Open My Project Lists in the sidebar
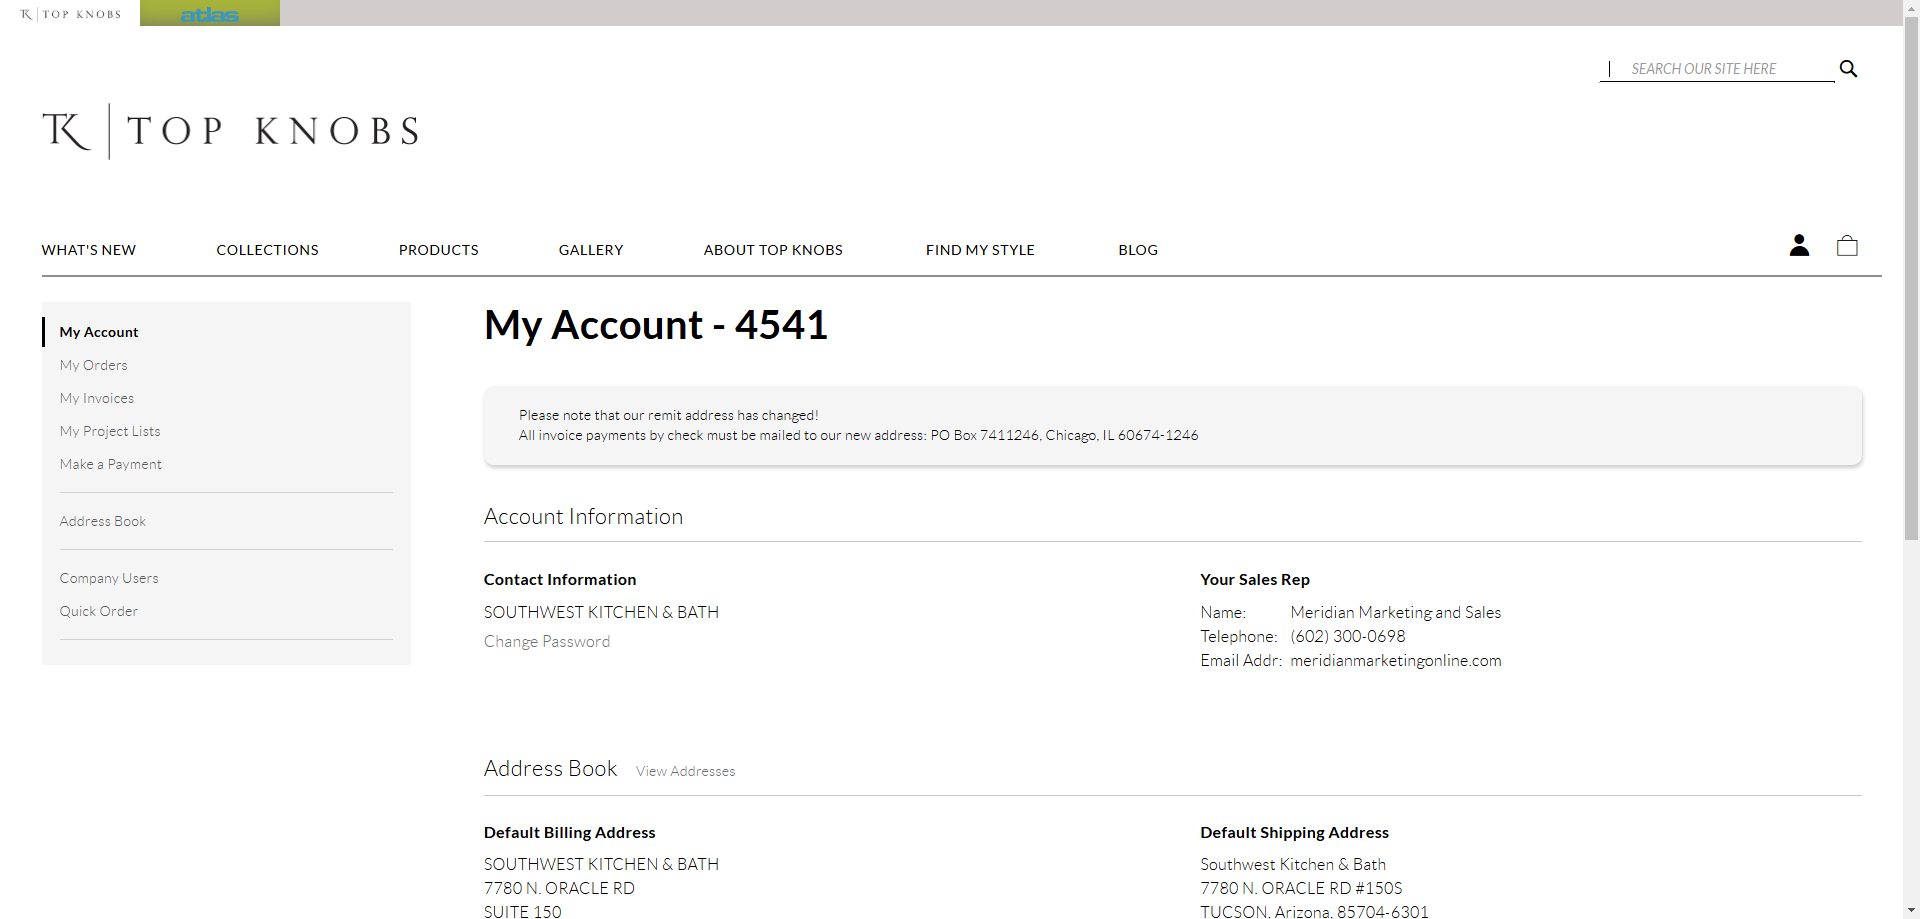1920x919 pixels. coord(110,431)
